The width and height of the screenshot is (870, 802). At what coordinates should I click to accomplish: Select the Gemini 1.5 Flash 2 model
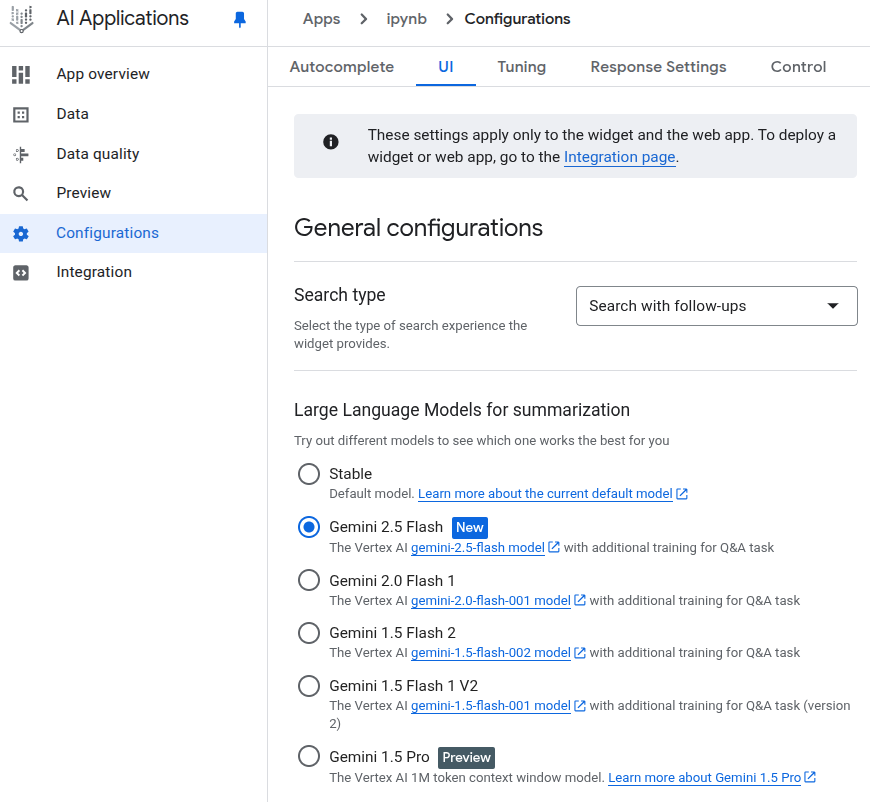pyautogui.click(x=309, y=633)
